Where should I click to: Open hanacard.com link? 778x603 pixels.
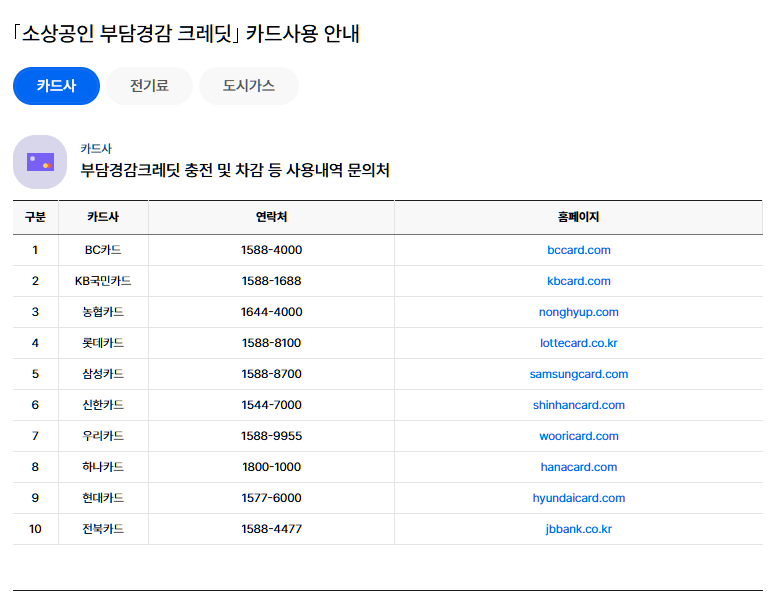tap(579, 467)
